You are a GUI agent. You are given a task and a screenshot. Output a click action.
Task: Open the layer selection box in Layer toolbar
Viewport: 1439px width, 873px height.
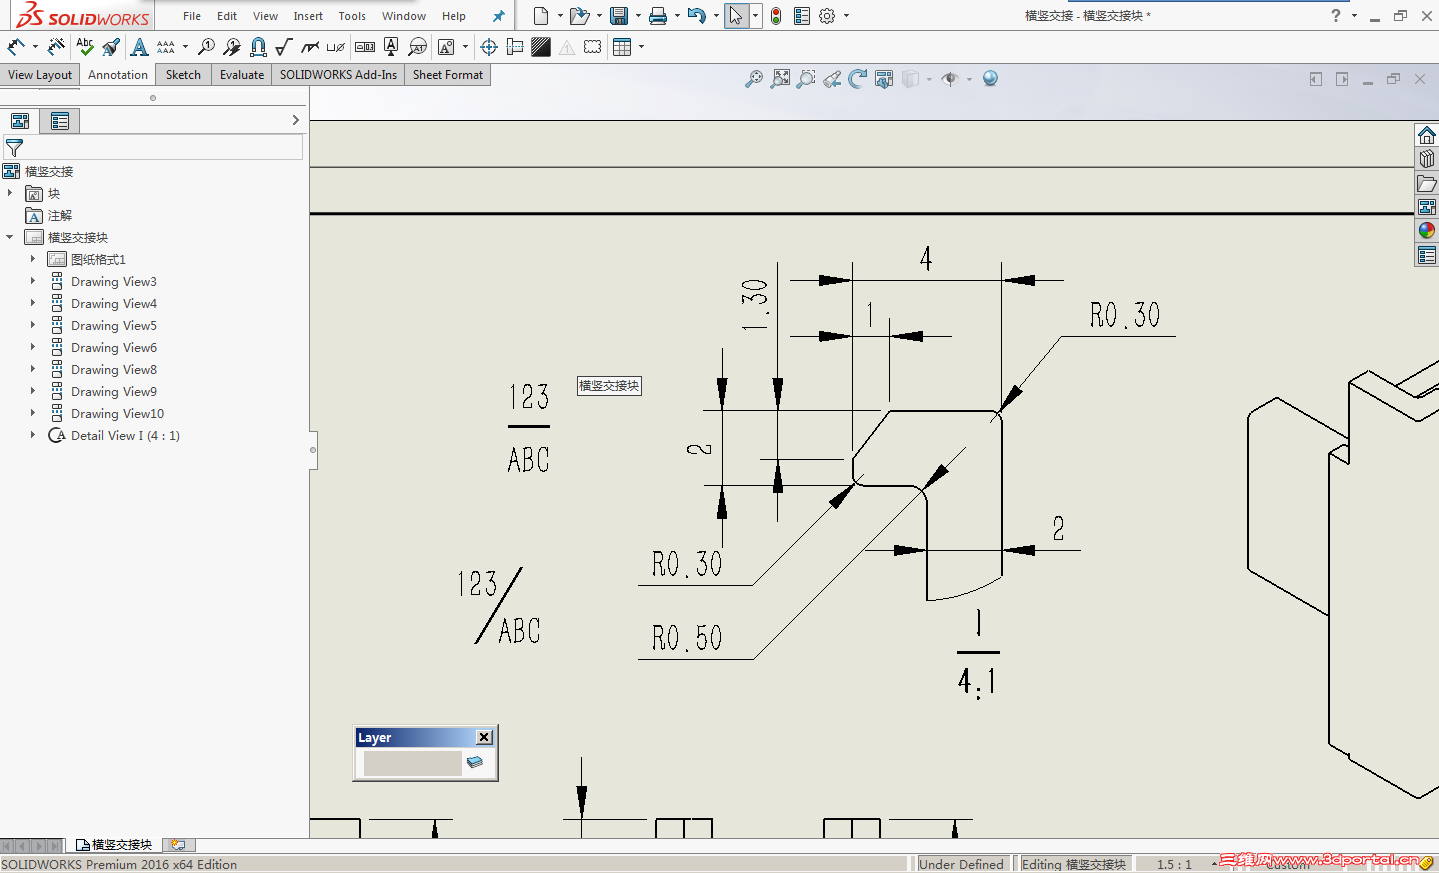pos(412,763)
